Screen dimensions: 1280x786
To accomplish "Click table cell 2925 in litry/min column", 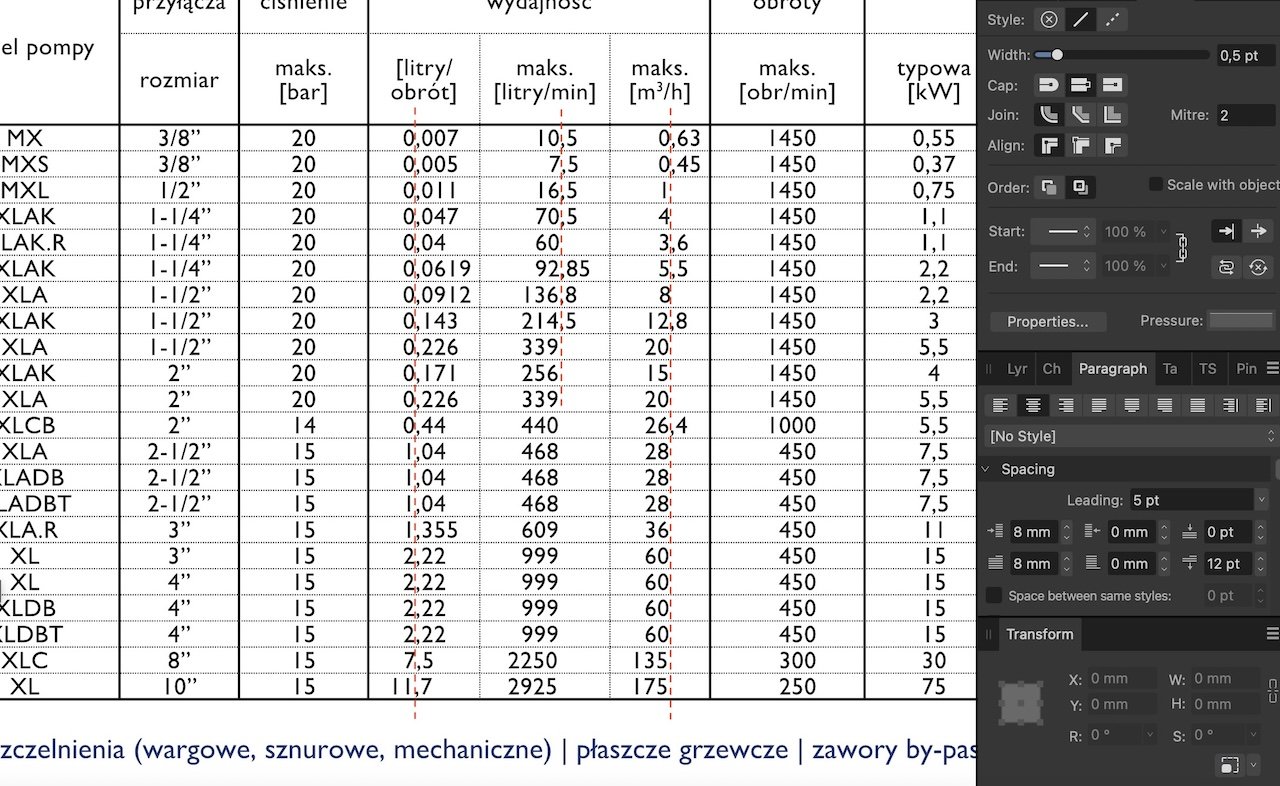I will pos(533,687).
